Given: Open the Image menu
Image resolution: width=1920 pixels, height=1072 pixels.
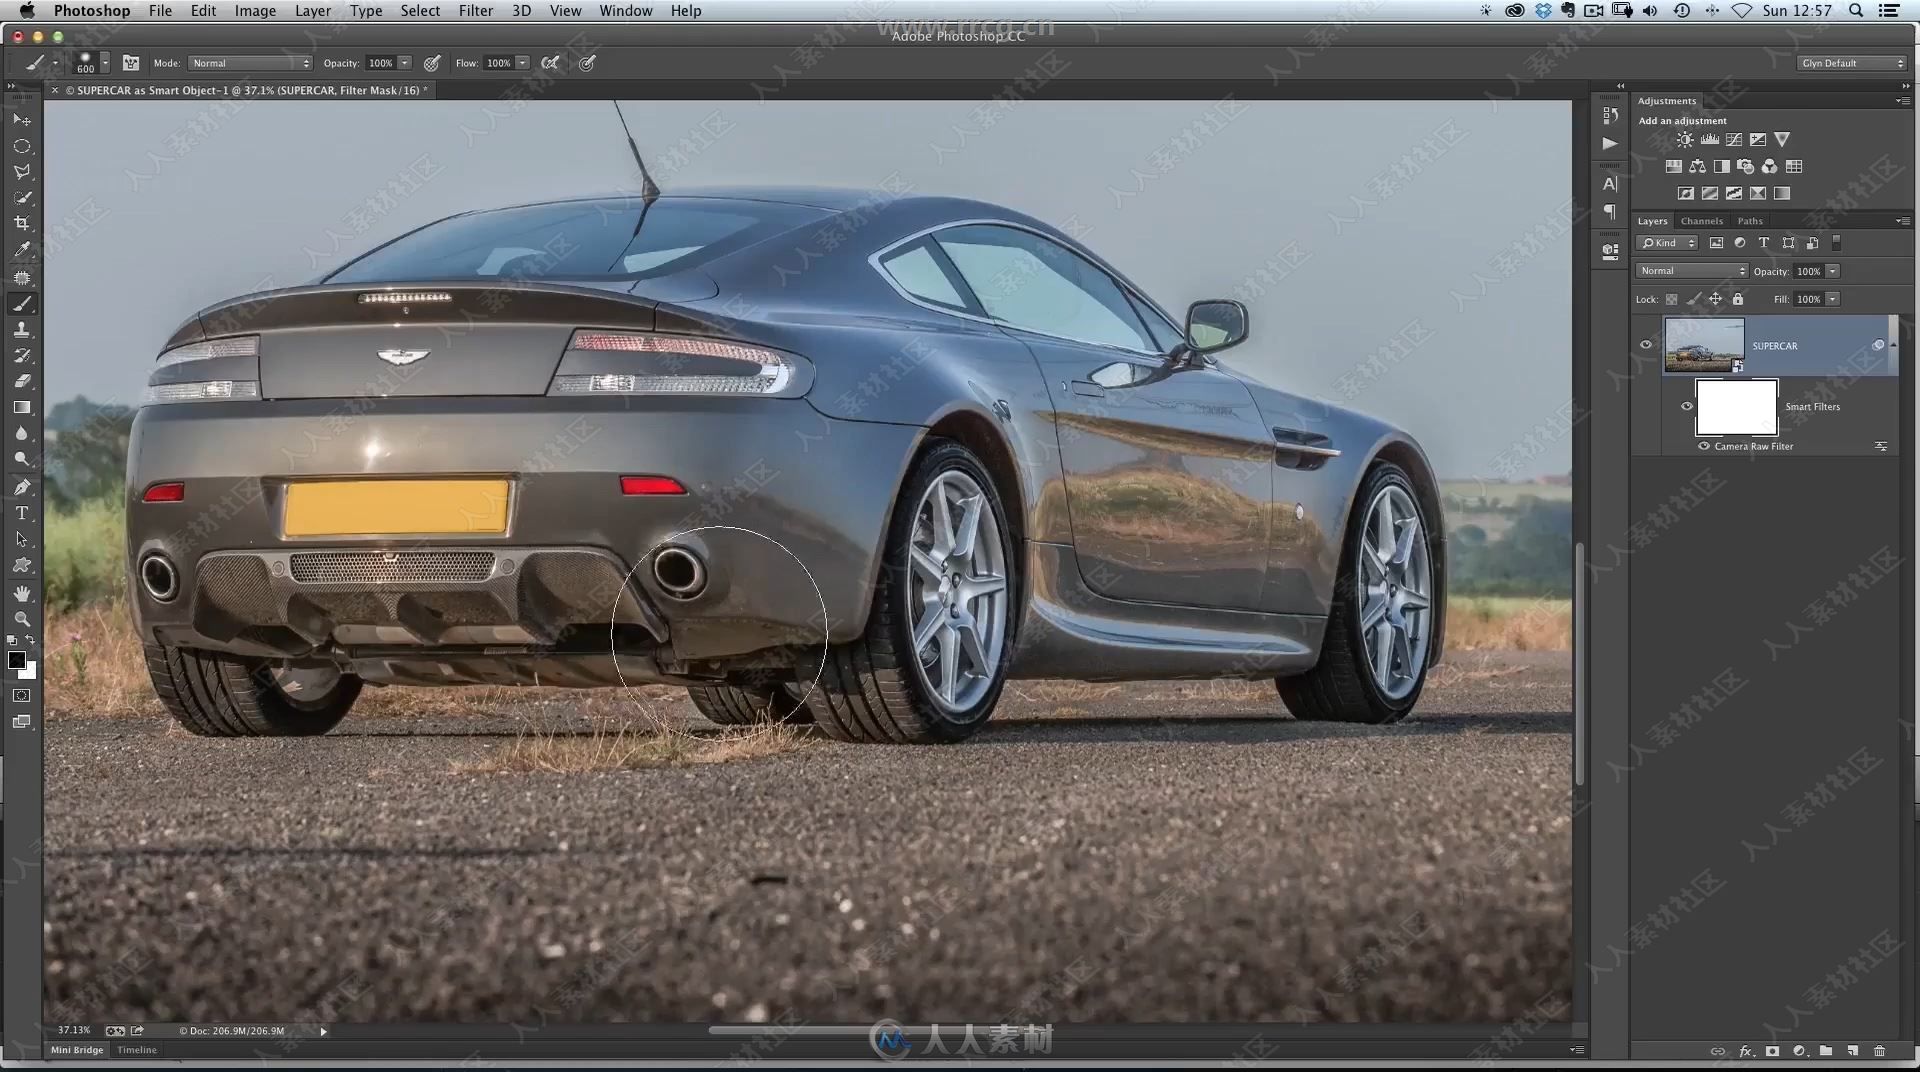Looking at the screenshot, I should [255, 11].
